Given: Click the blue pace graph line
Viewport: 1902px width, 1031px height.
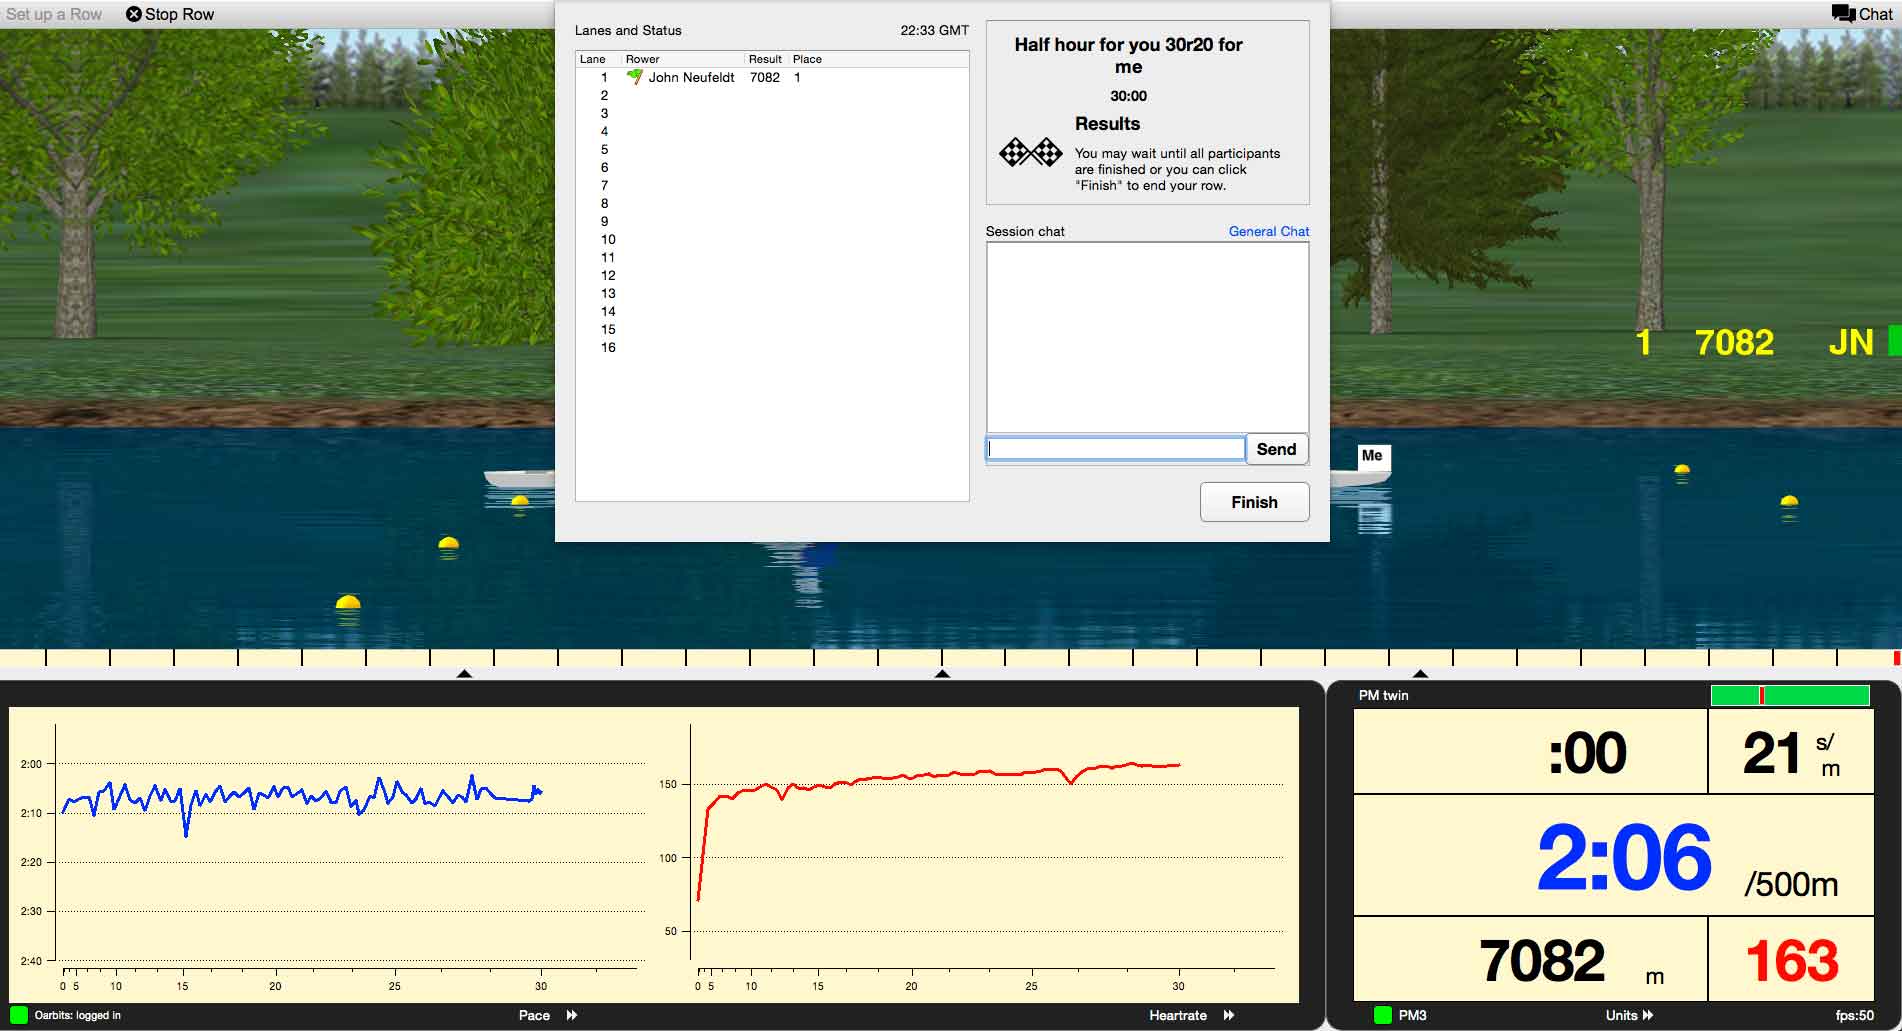Looking at the screenshot, I should [300, 796].
